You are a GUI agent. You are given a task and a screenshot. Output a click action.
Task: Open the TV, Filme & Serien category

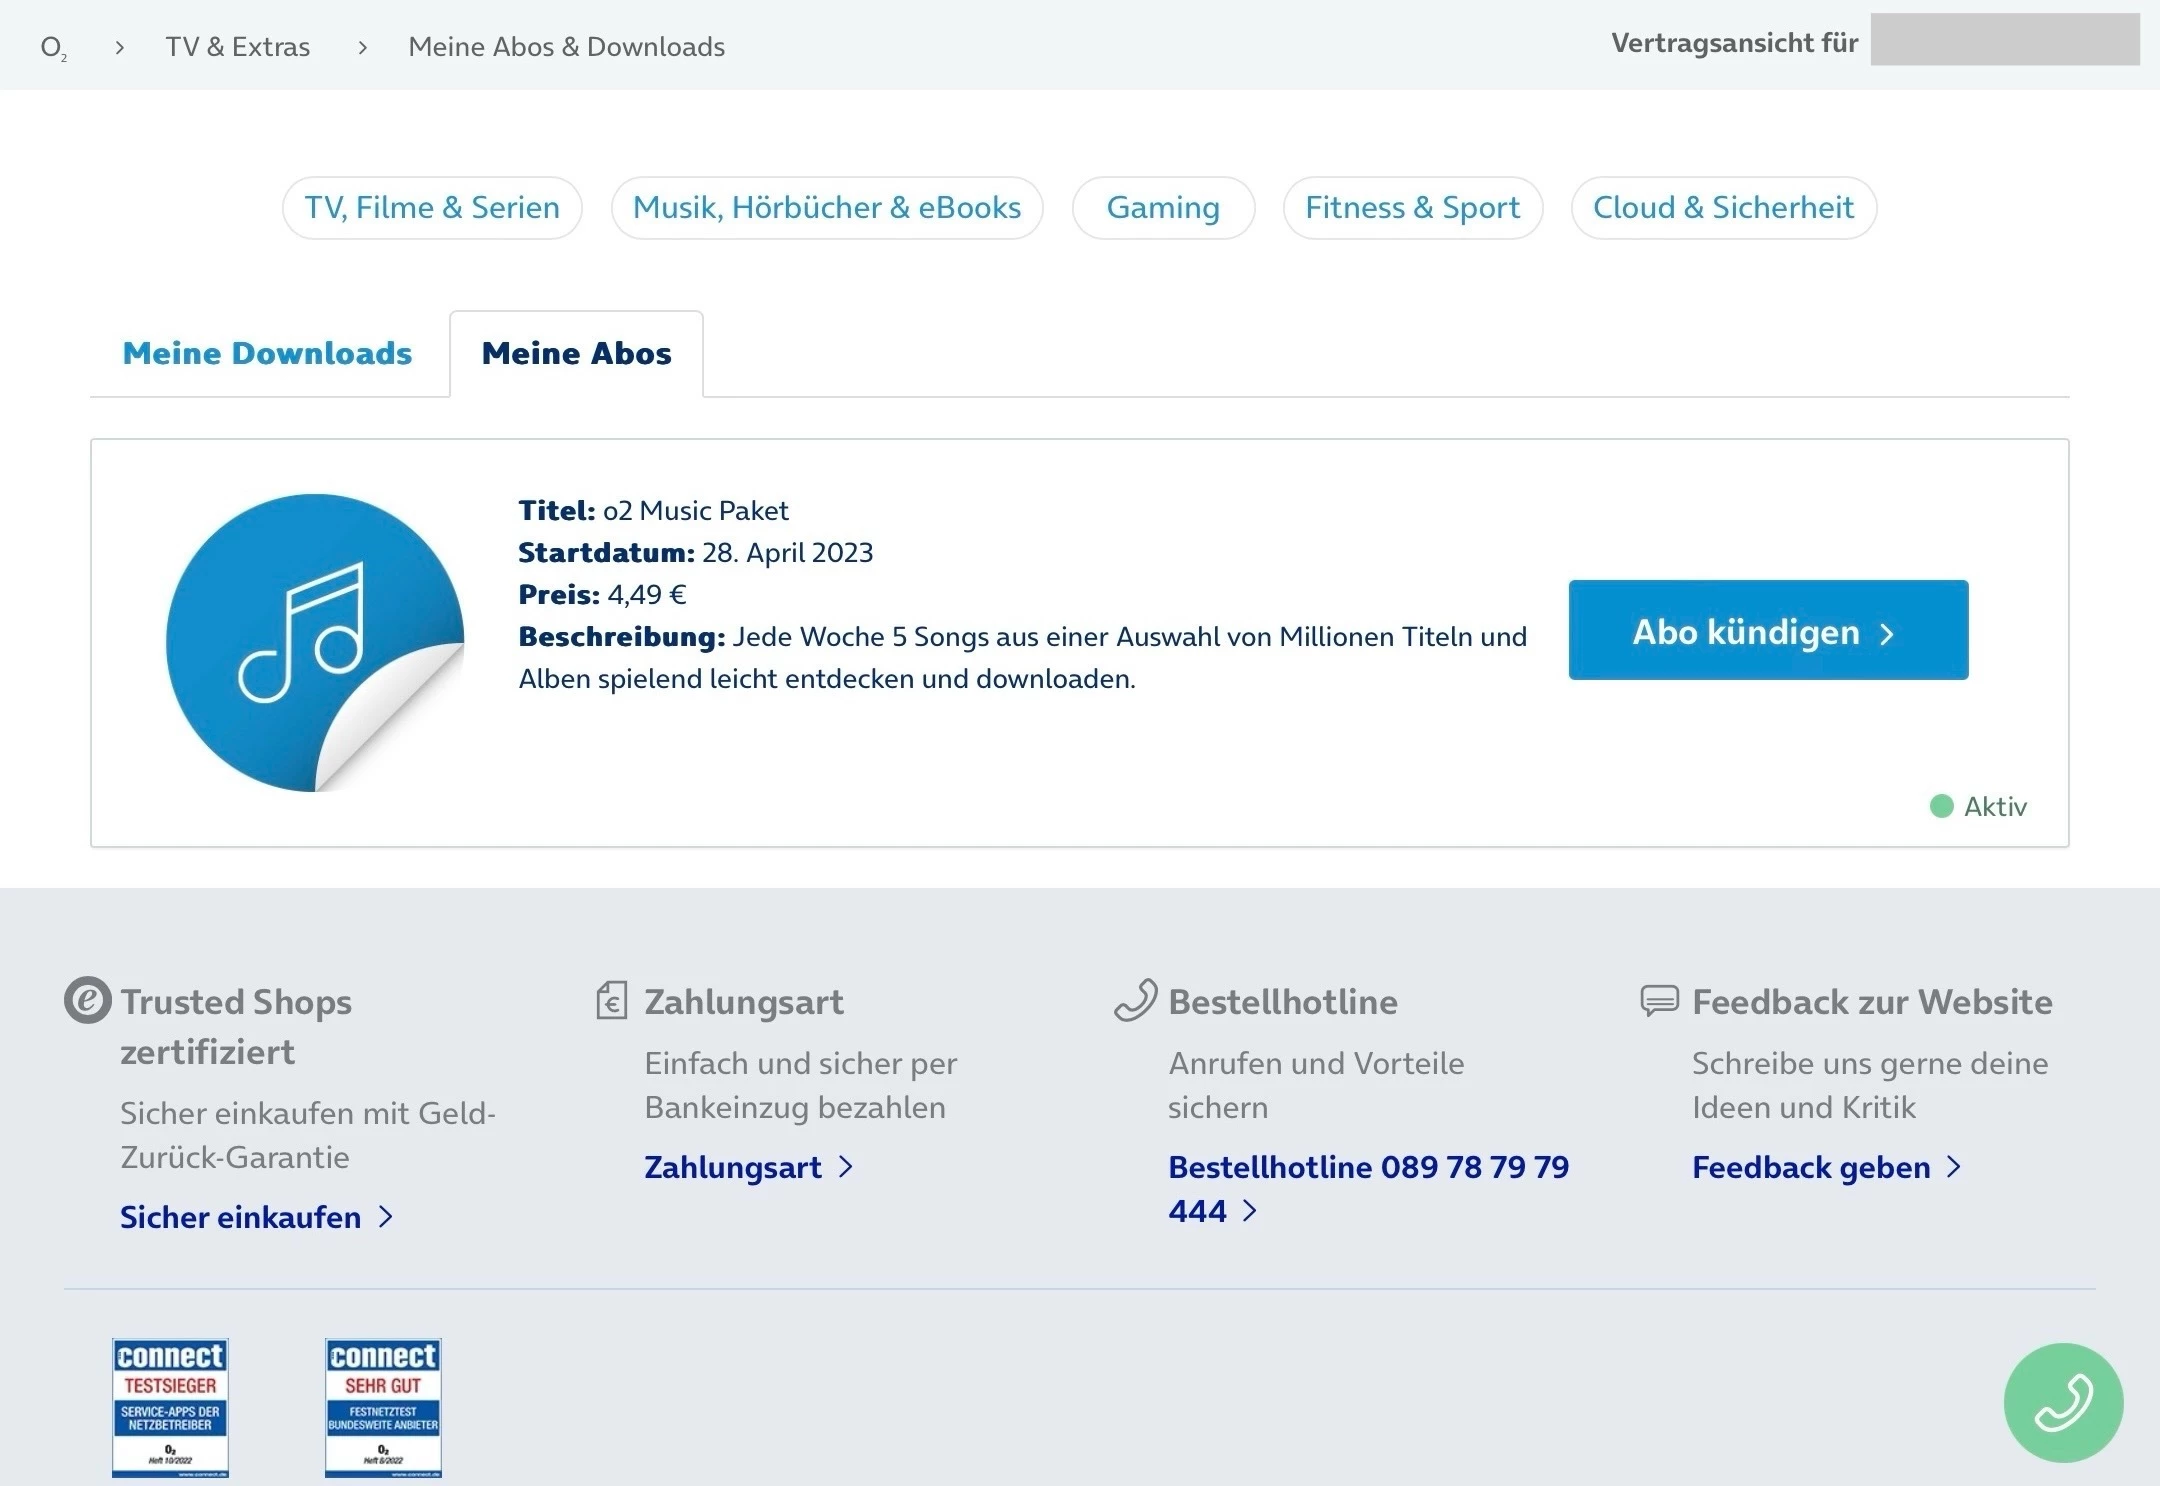(x=432, y=208)
